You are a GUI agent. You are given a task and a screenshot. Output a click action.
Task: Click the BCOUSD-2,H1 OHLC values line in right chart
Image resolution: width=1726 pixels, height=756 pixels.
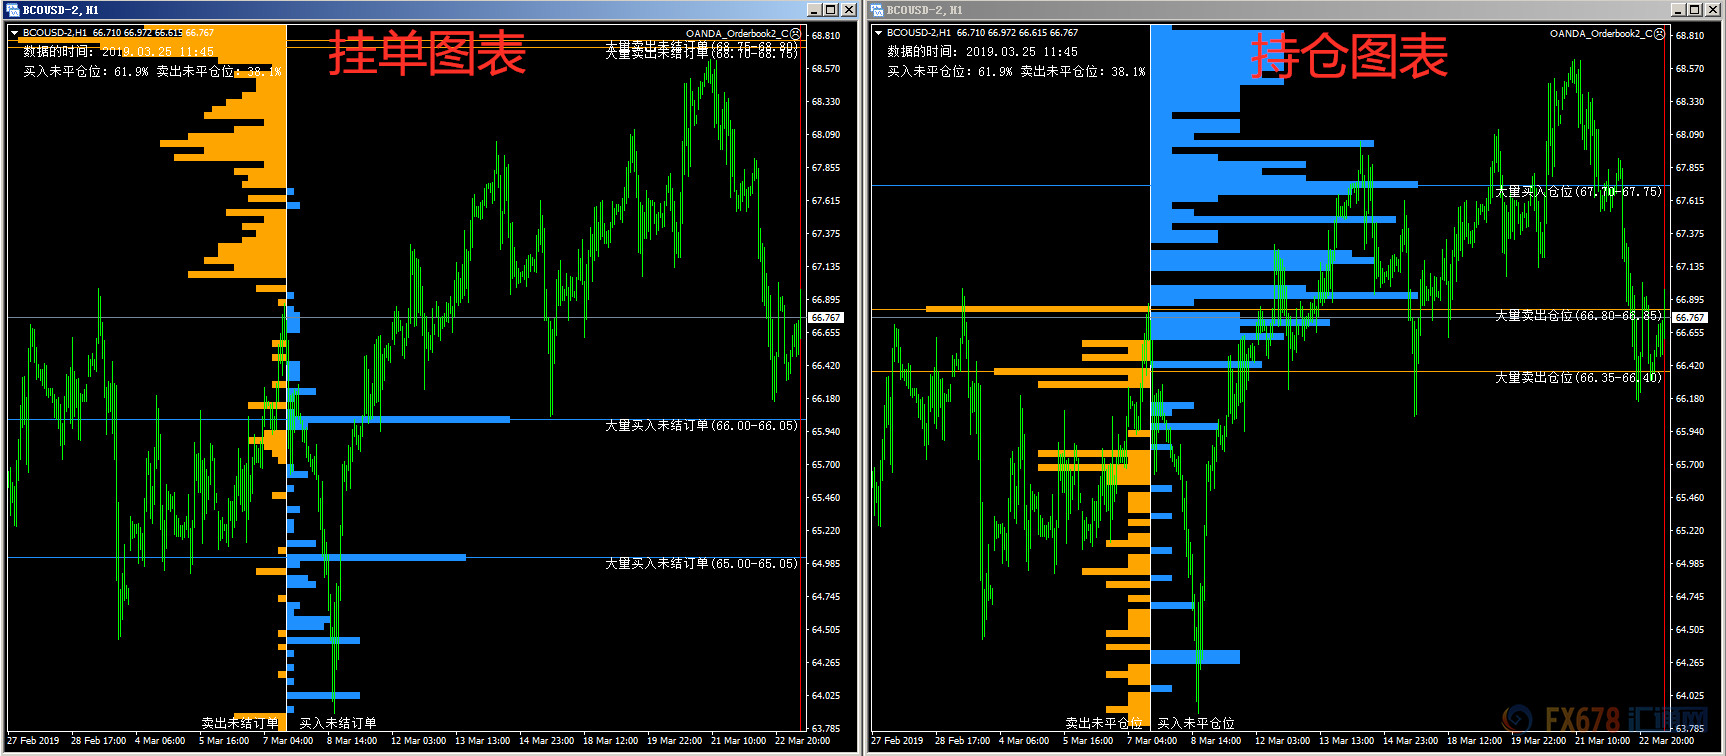982,33
